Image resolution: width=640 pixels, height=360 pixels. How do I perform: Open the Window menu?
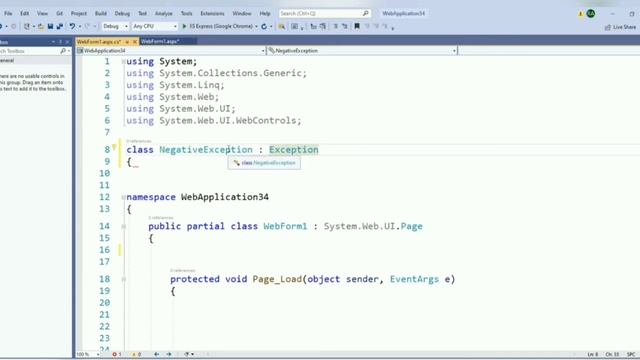242,13
